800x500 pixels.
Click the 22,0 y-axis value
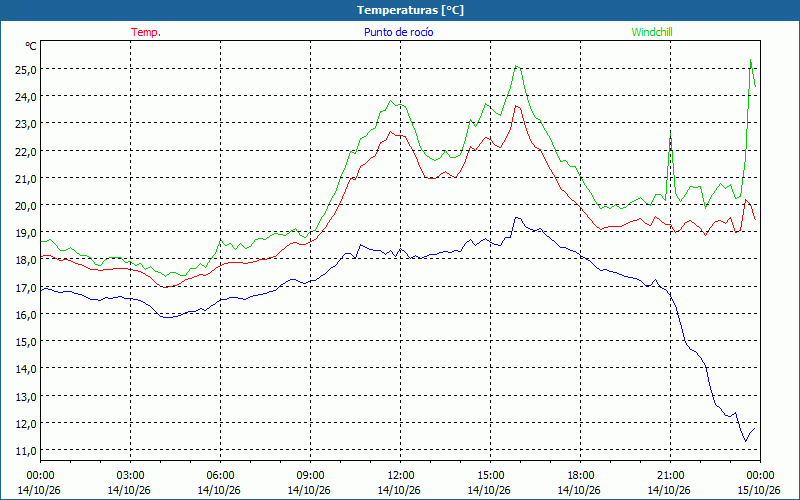pos(26,152)
